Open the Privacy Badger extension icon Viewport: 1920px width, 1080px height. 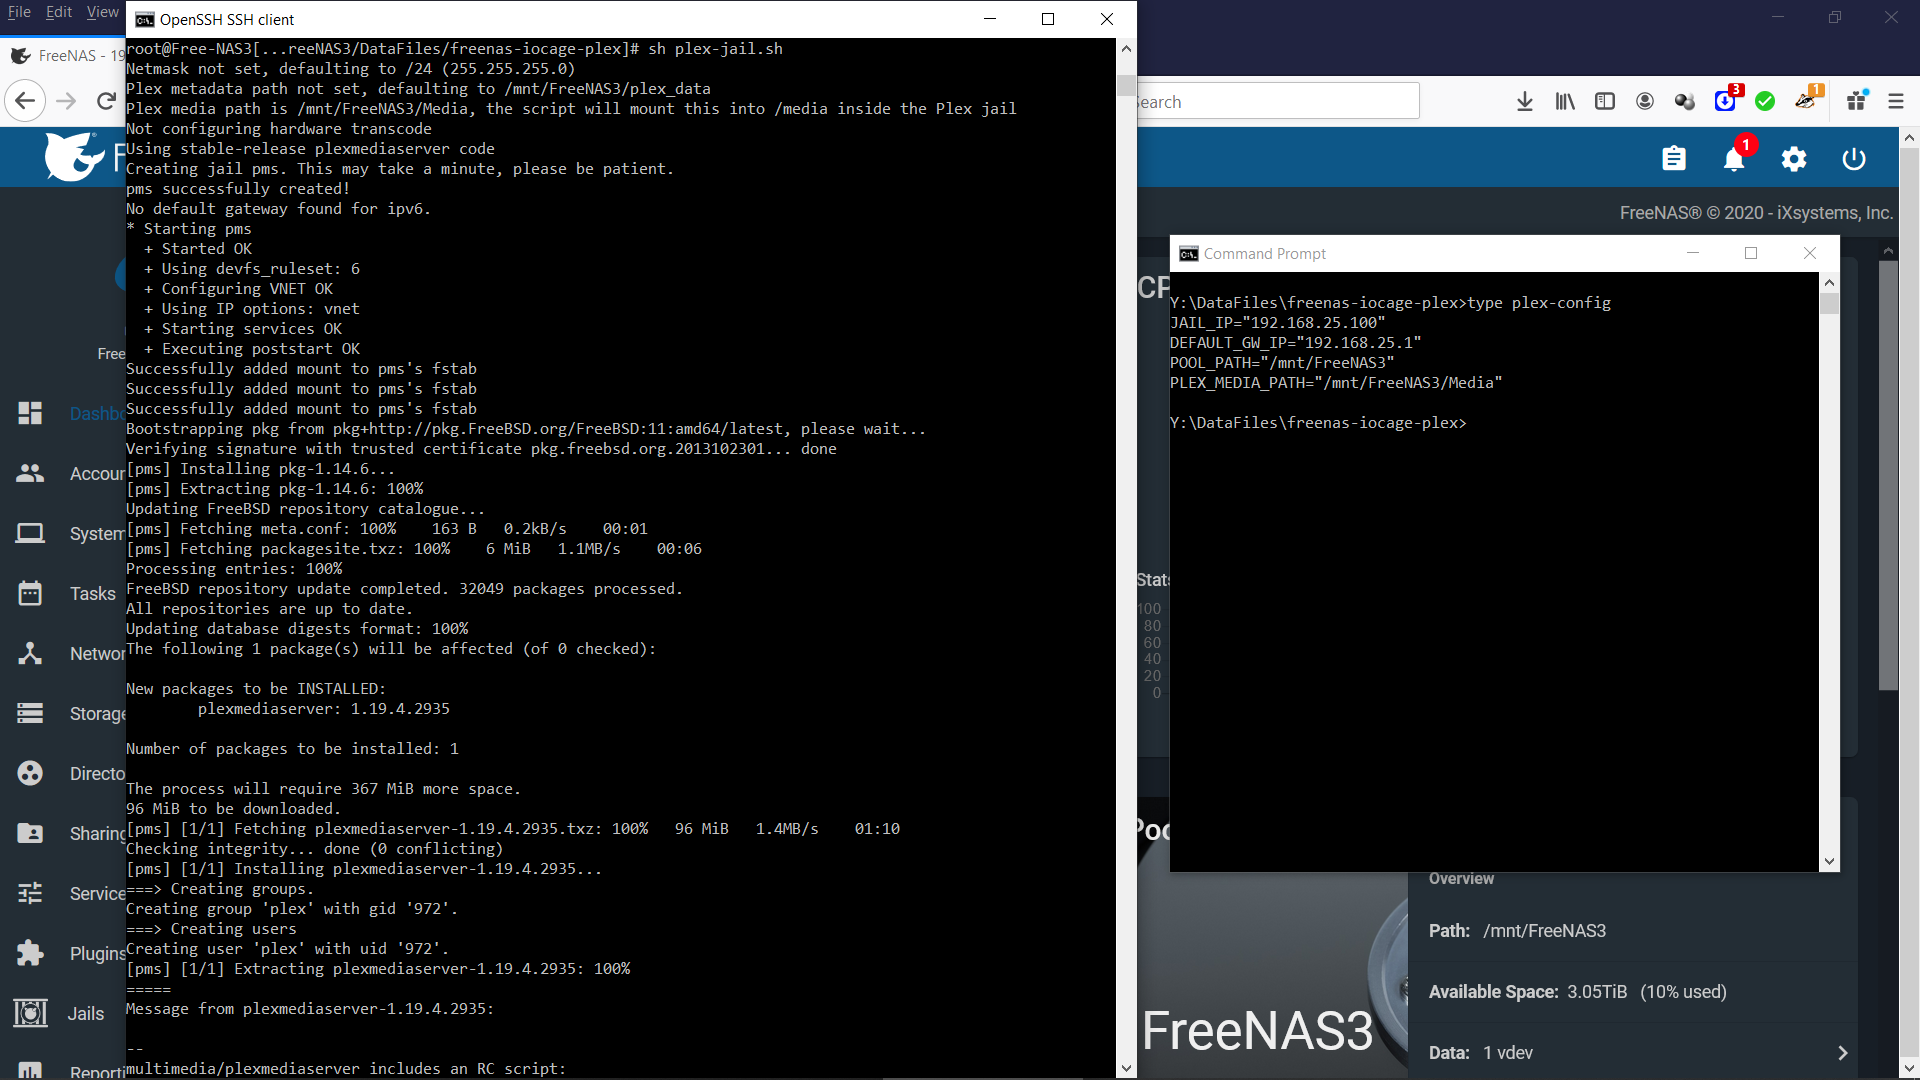click(x=1806, y=101)
